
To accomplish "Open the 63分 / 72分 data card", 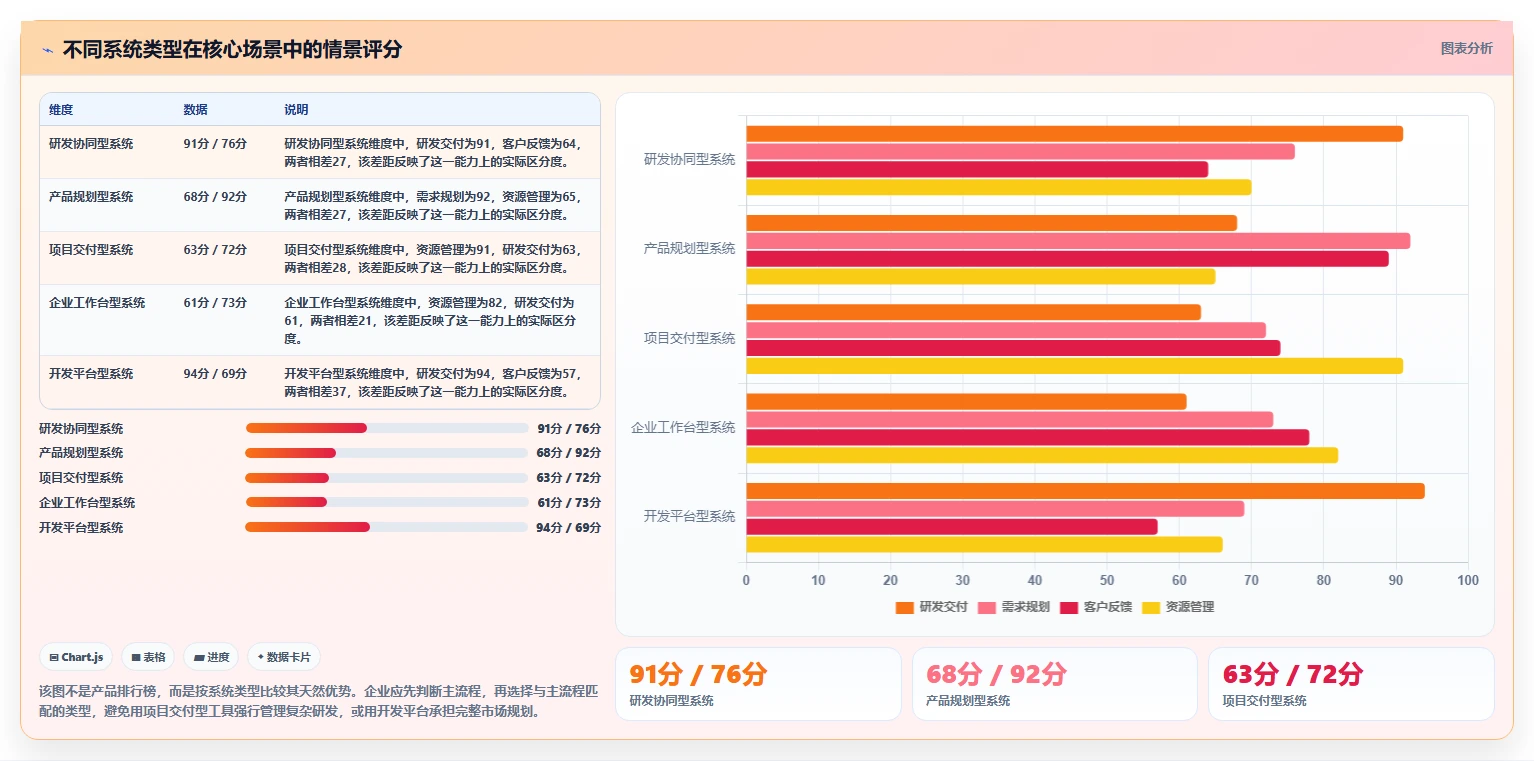I will 1351,684.
